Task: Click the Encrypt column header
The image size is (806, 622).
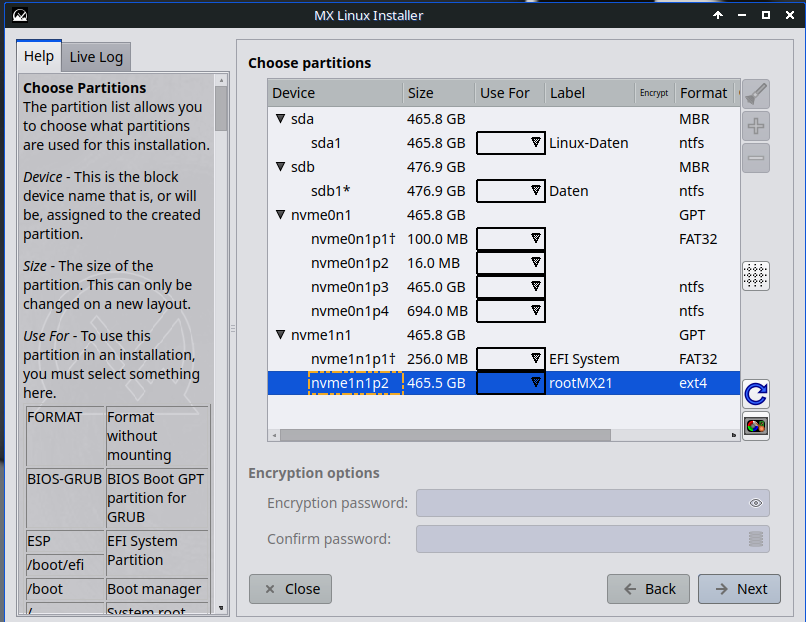Action: pos(654,93)
